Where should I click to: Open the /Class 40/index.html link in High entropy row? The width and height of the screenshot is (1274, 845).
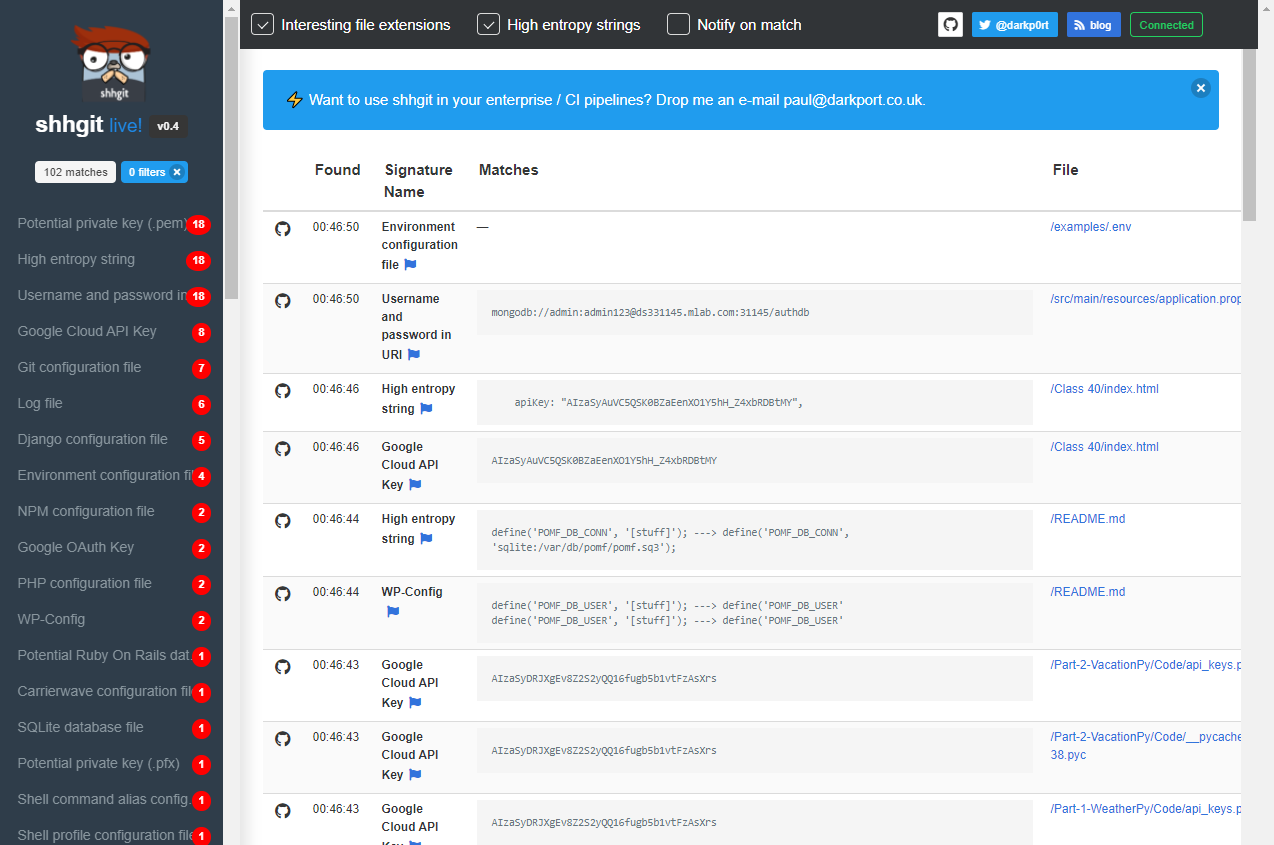[1104, 389]
